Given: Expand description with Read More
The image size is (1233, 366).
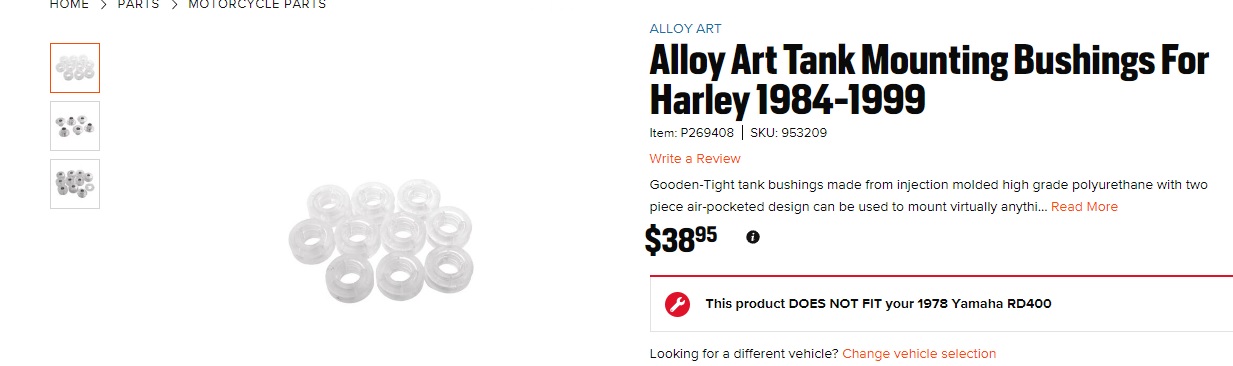Looking at the screenshot, I should pos(1084,207).
